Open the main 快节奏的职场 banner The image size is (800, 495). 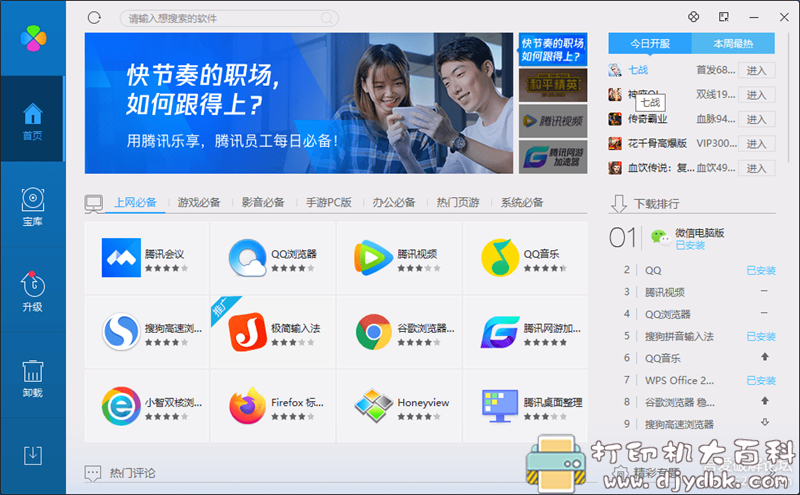click(298, 103)
